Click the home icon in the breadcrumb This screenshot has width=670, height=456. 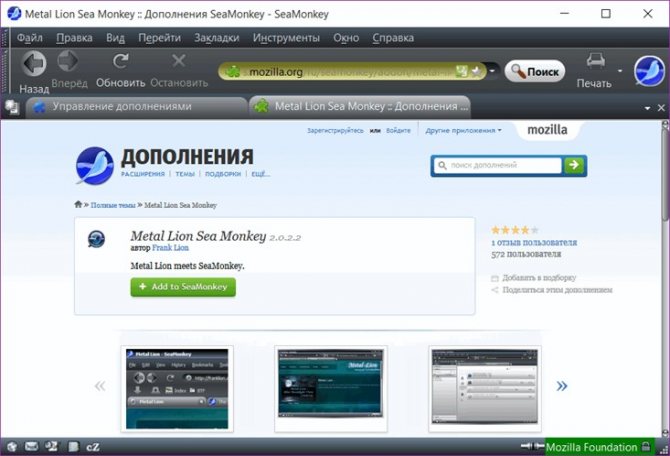pyautogui.click(x=79, y=204)
